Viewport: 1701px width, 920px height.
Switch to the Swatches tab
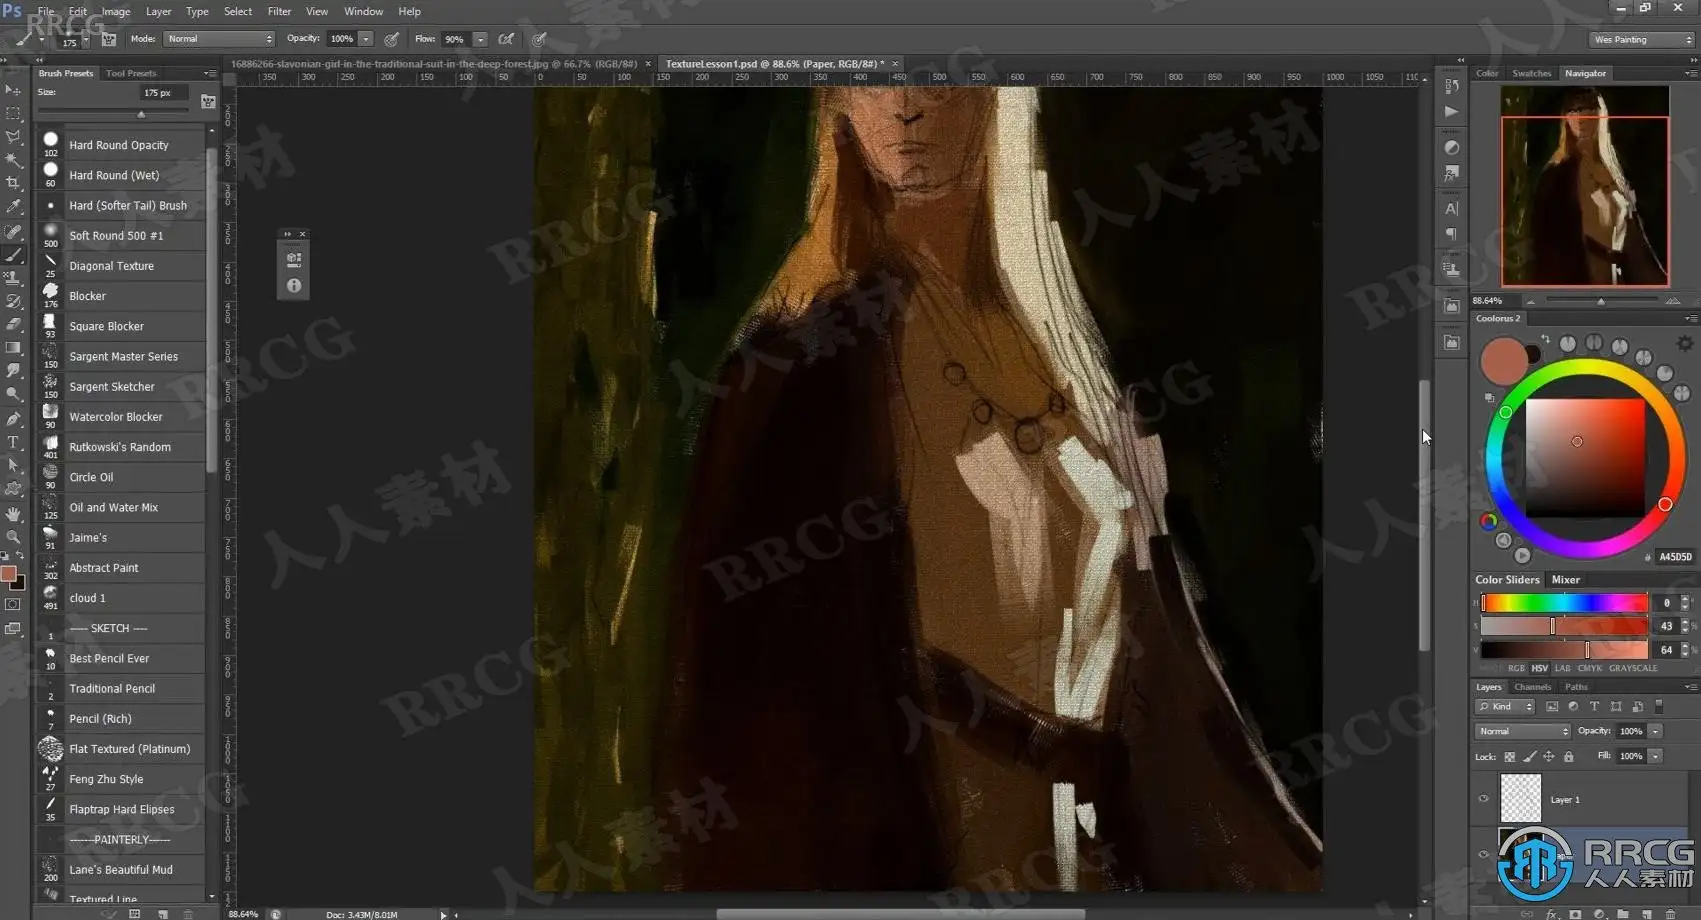pos(1531,73)
